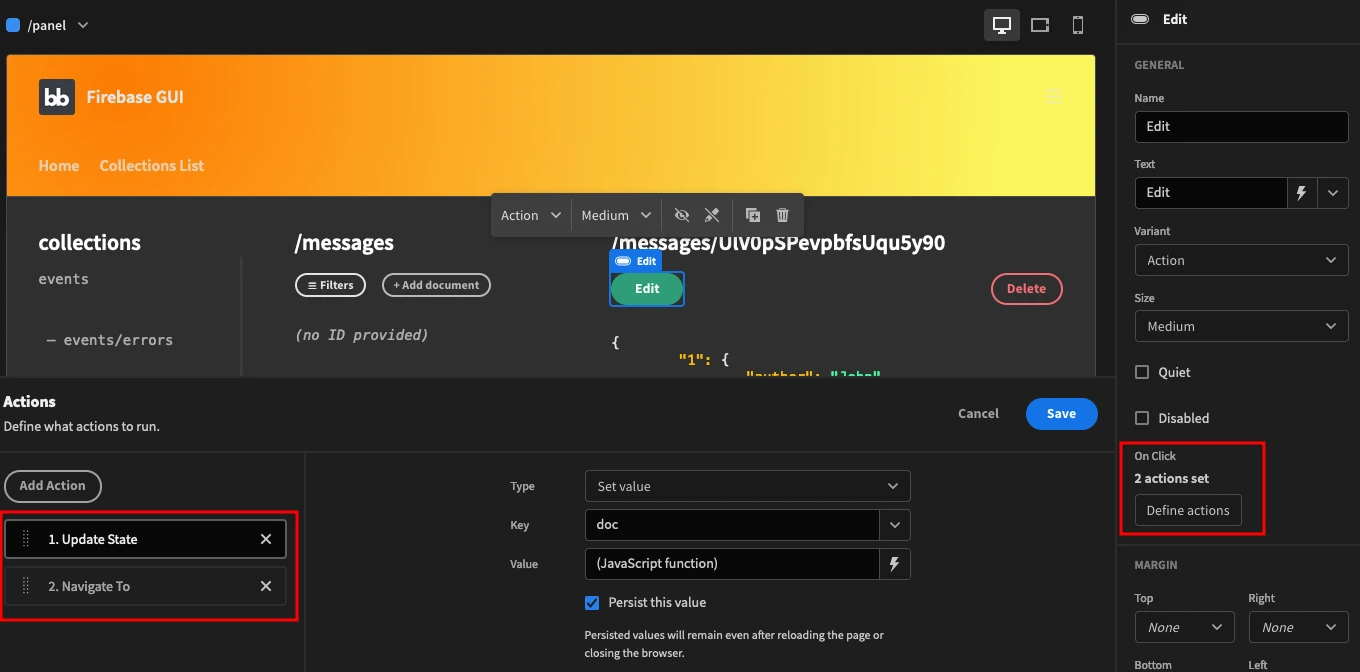This screenshot has height=672, width=1360.
Task: Click the bb logo in Firebase GUI header
Action: coord(57,97)
